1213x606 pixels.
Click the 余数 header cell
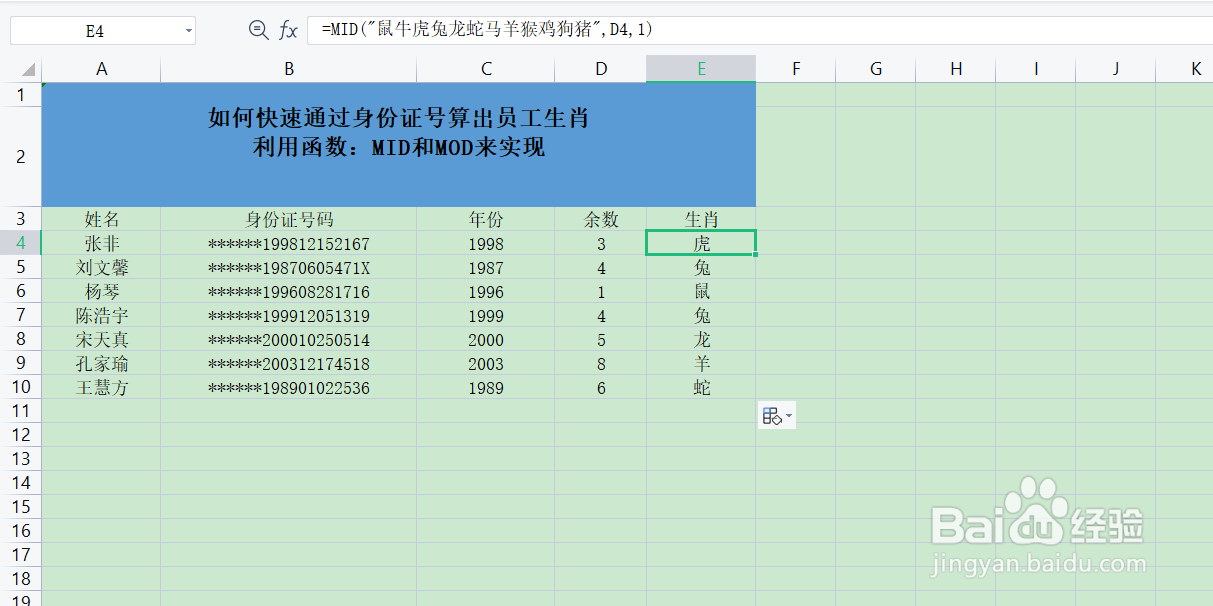[x=601, y=219]
